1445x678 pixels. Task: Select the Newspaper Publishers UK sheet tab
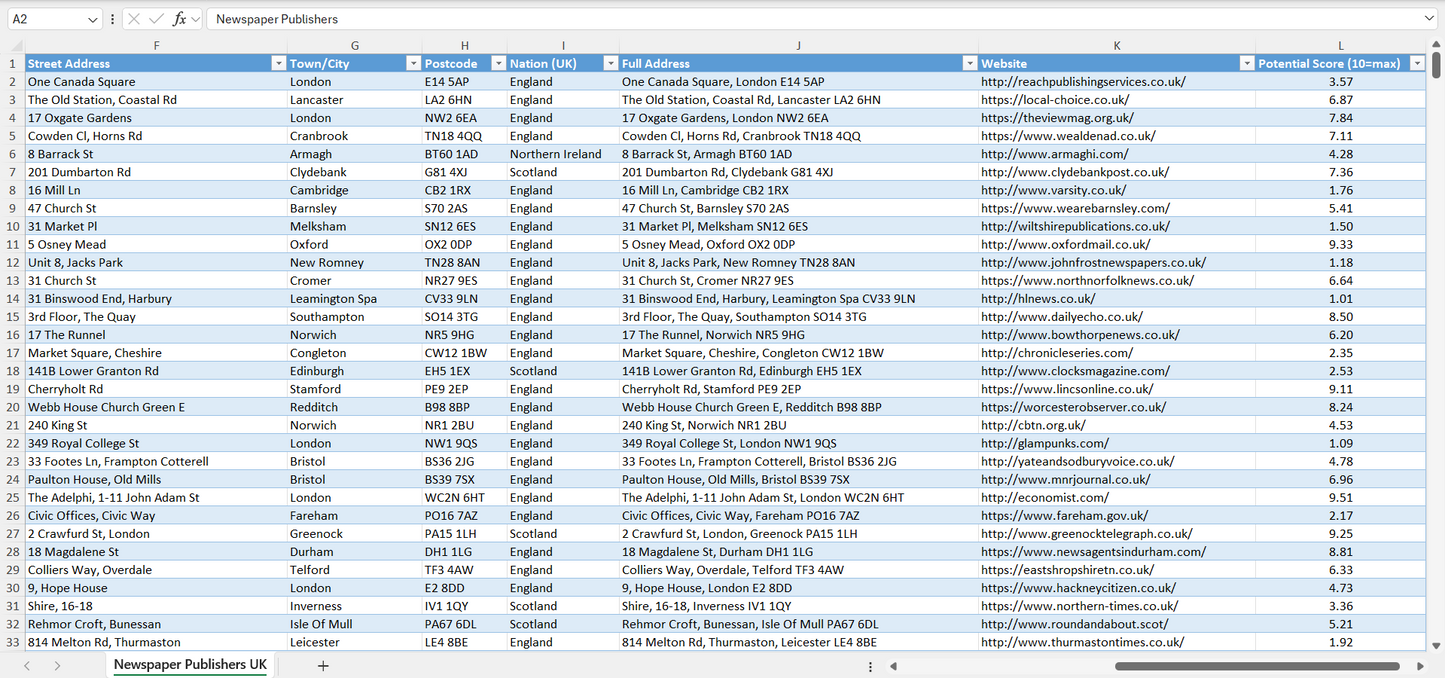189,664
